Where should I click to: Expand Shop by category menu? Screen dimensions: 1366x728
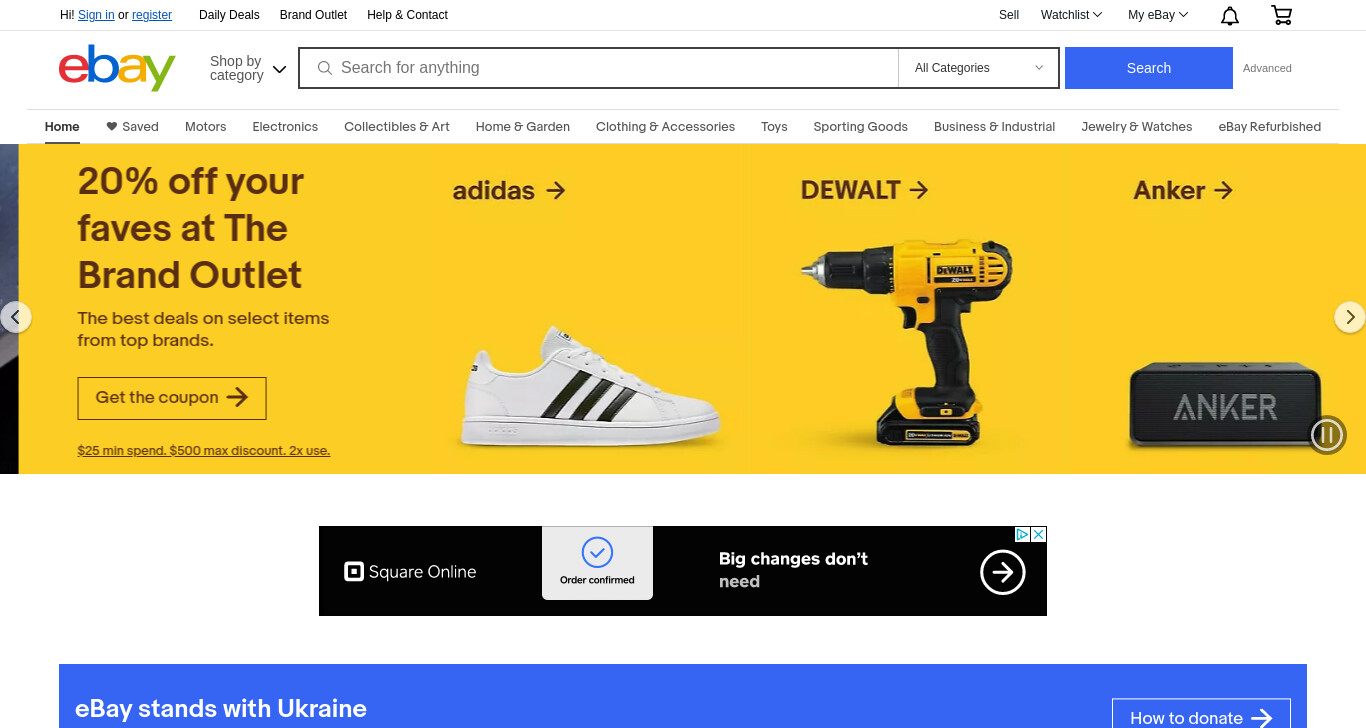point(248,68)
